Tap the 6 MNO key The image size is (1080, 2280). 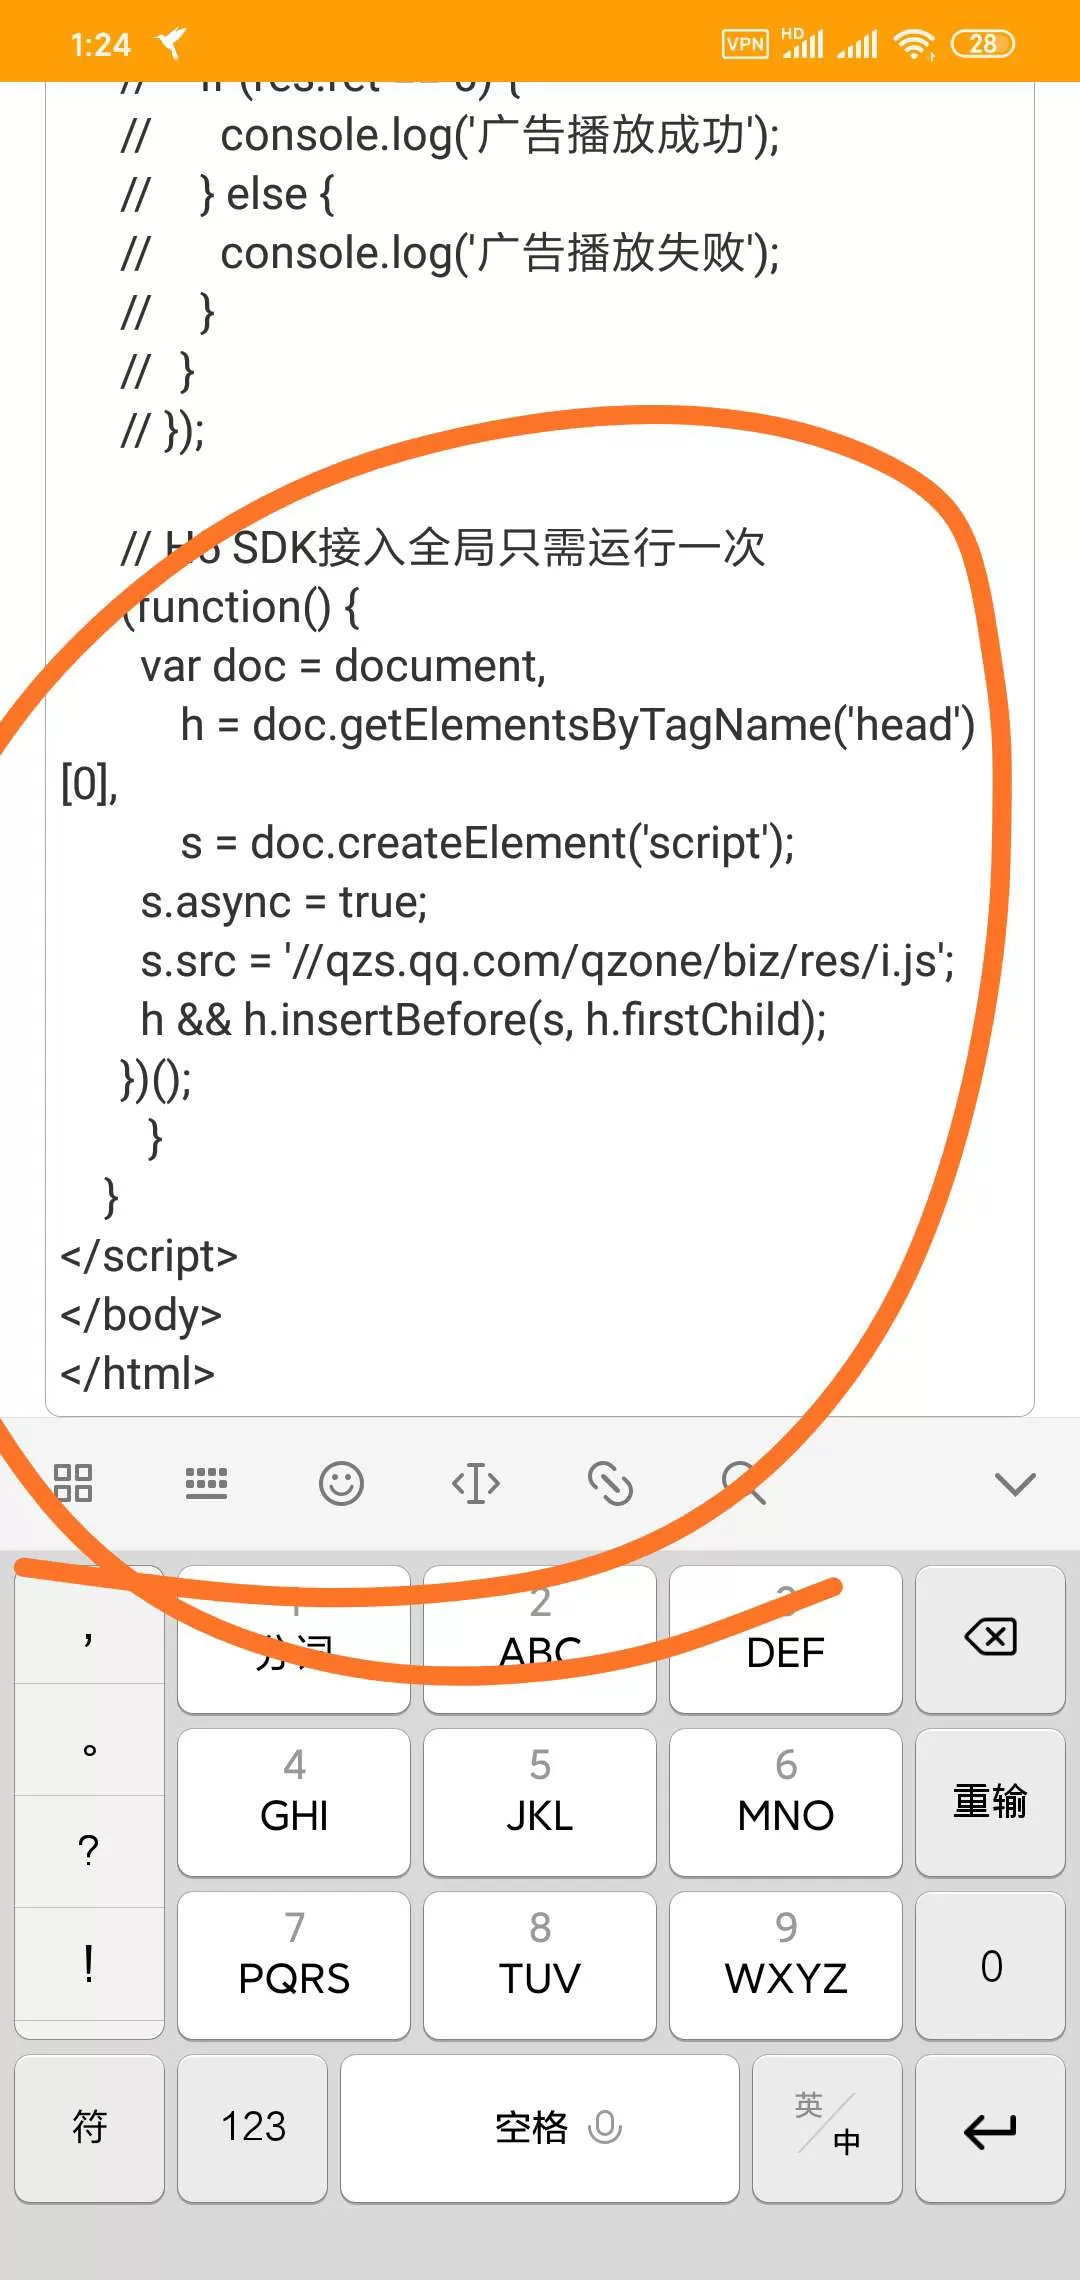(x=786, y=1802)
